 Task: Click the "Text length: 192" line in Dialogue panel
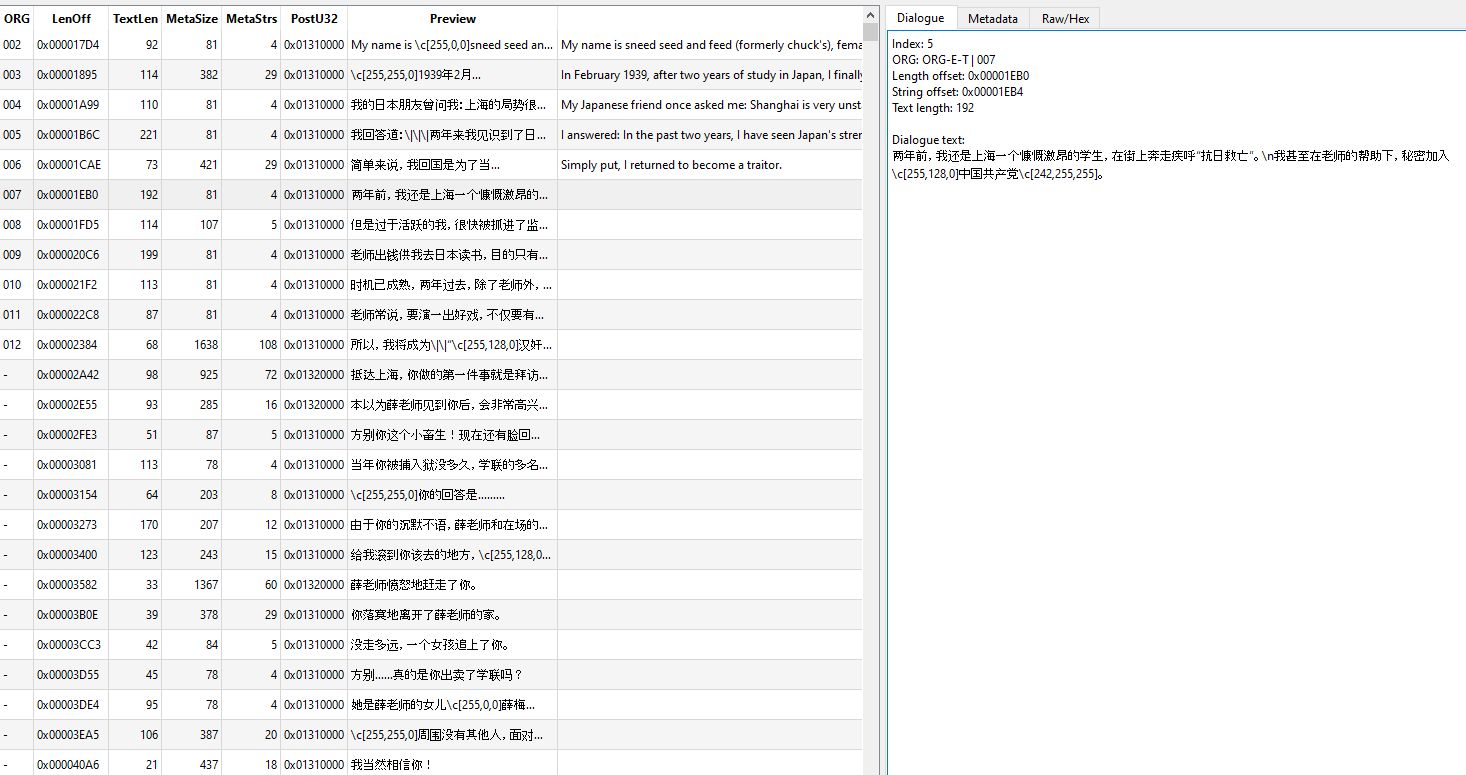point(933,108)
